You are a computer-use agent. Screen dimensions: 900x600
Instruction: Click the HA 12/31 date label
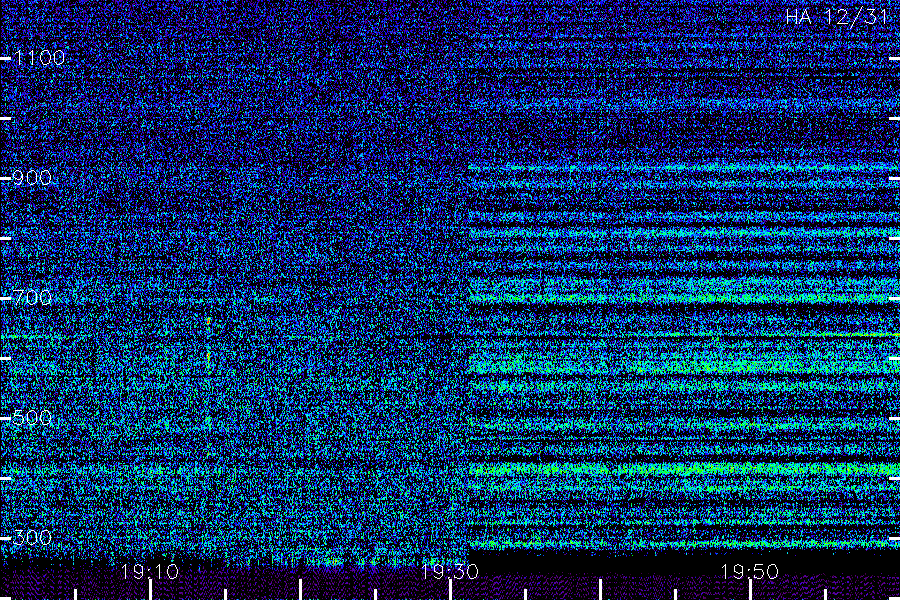pos(837,17)
